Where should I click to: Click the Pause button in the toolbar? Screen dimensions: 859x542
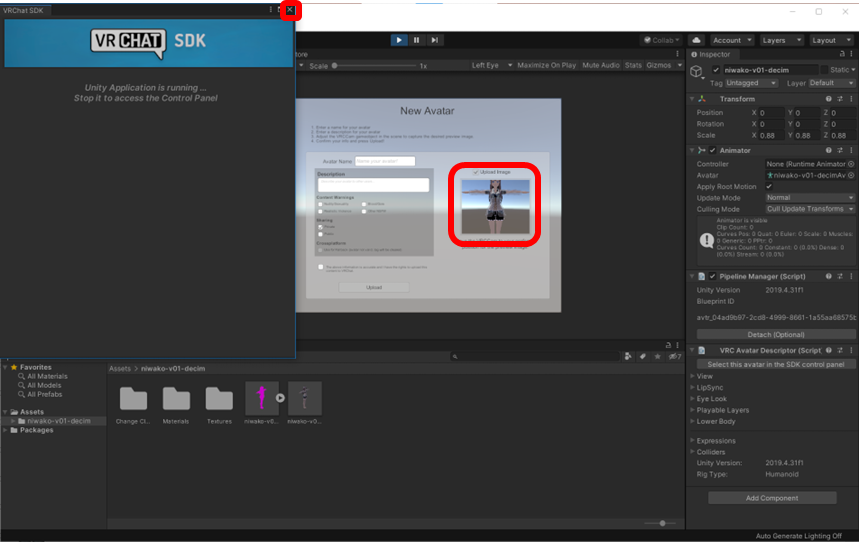click(417, 40)
